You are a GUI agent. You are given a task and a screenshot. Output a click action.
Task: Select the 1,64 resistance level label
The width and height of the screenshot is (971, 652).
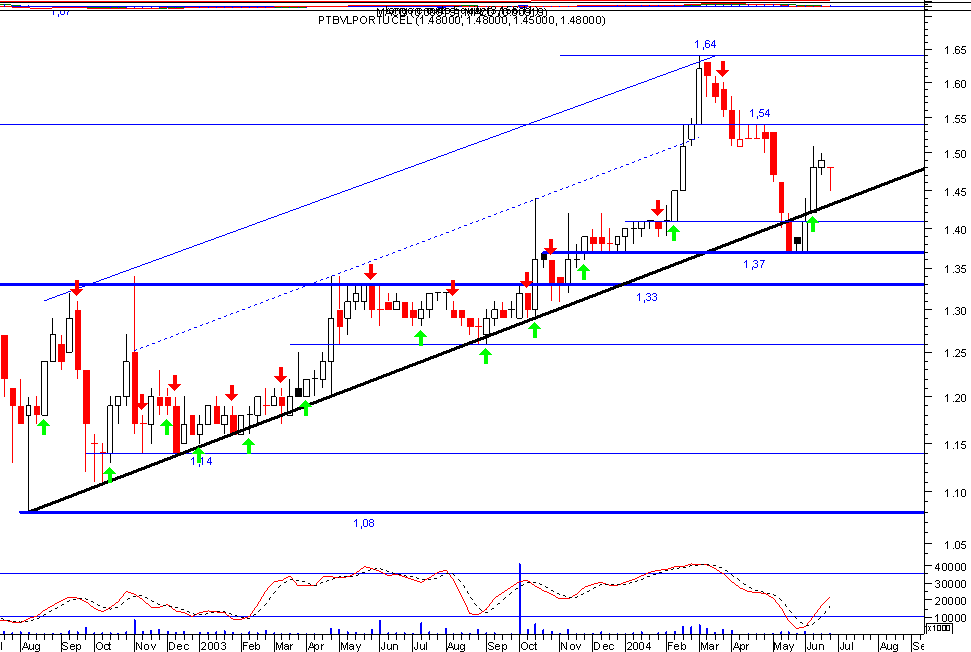[x=705, y=45]
